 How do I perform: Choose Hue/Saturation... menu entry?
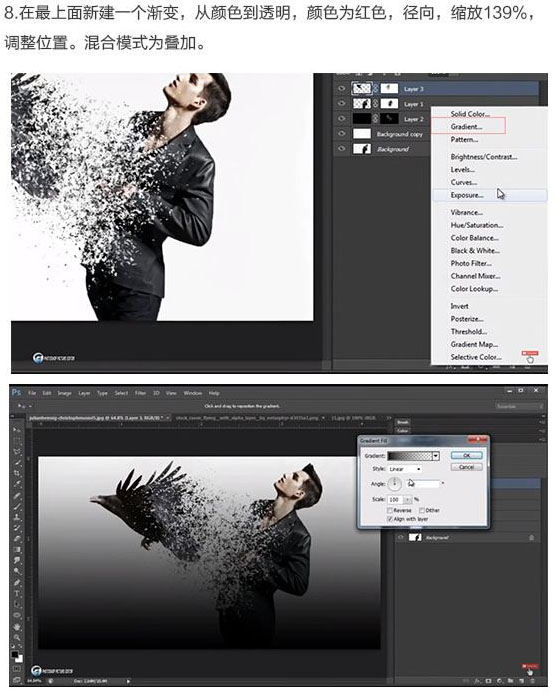coord(477,225)
